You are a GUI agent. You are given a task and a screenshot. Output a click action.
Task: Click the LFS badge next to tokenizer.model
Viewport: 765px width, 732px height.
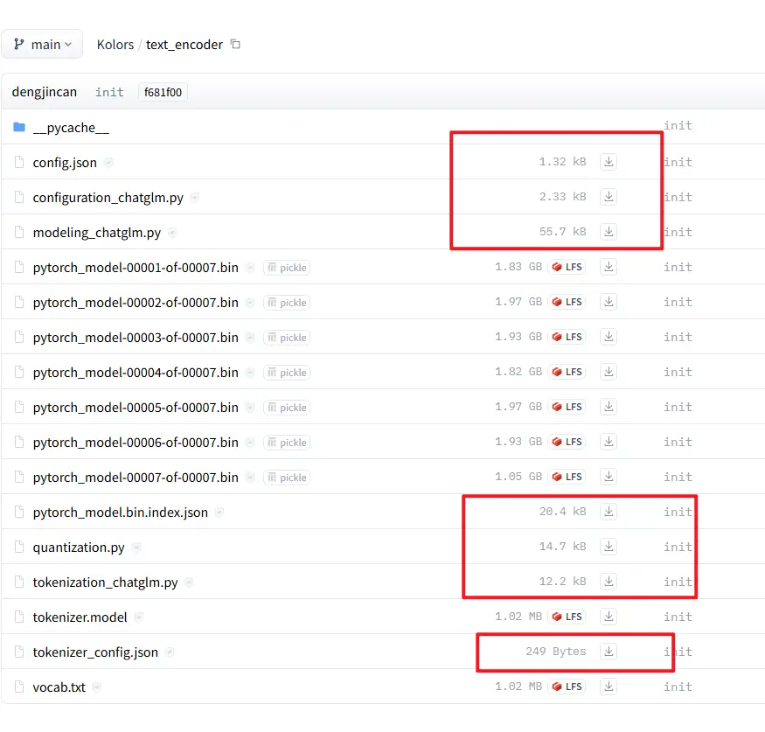[566, 617]
